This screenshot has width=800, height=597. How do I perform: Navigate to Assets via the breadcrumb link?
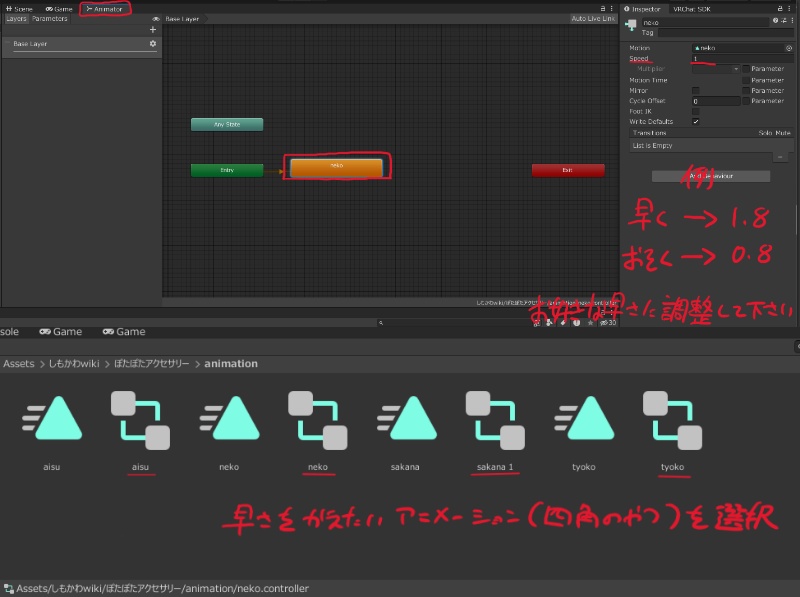pos(18,363)
